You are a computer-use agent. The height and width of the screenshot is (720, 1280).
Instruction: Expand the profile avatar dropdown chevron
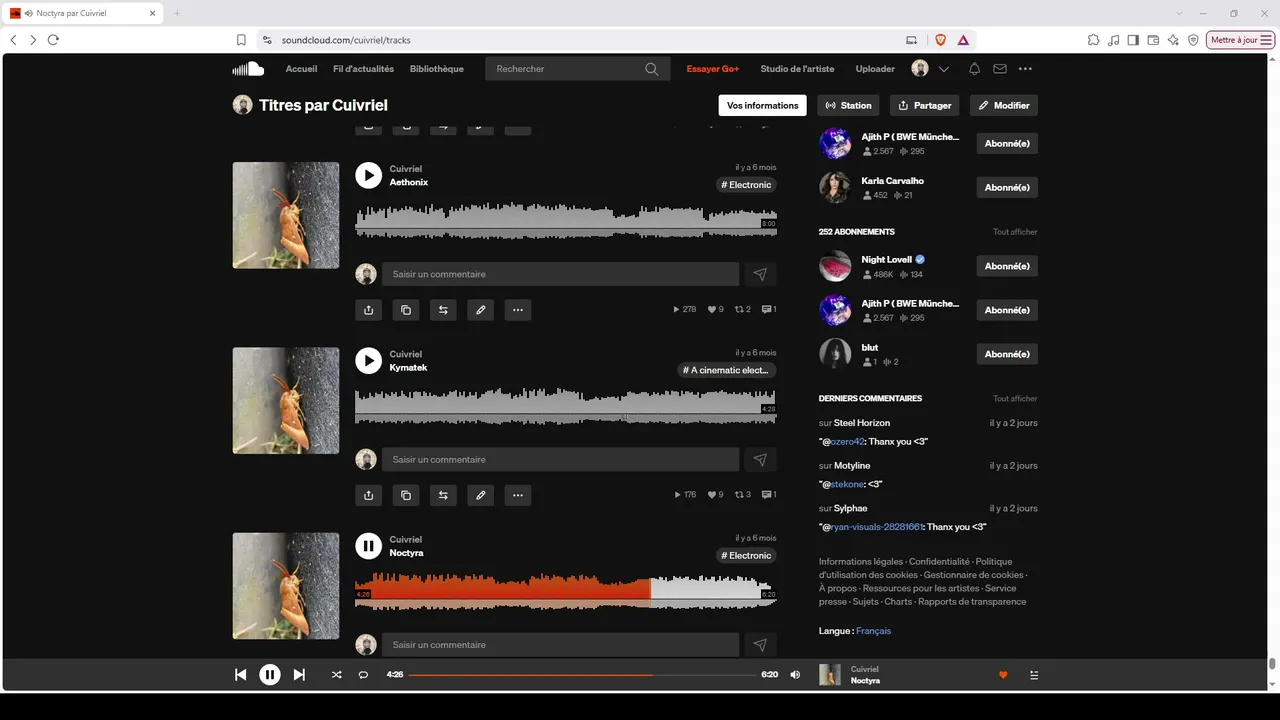(944, 69)
